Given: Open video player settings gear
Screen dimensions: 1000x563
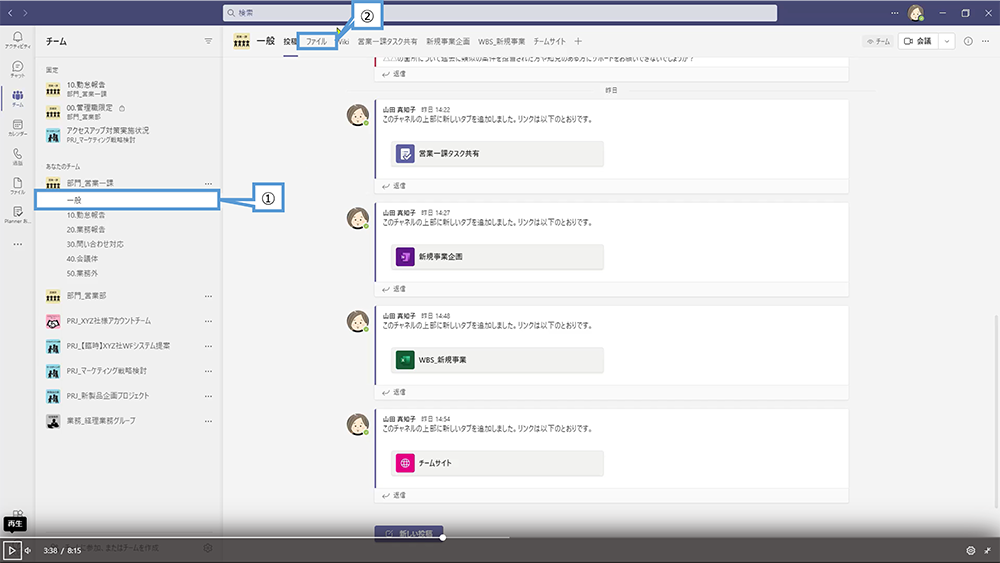Looking at the screenshot, I should coord(971,550).
